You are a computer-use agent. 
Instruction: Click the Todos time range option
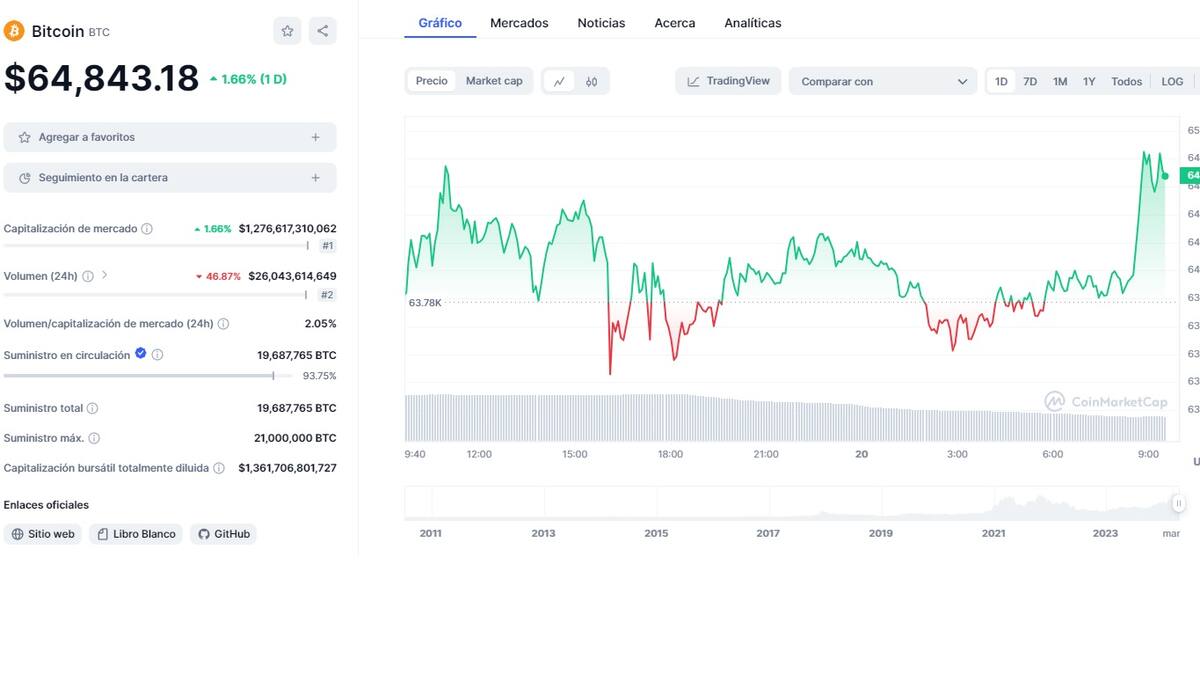tap(1126, 81)
